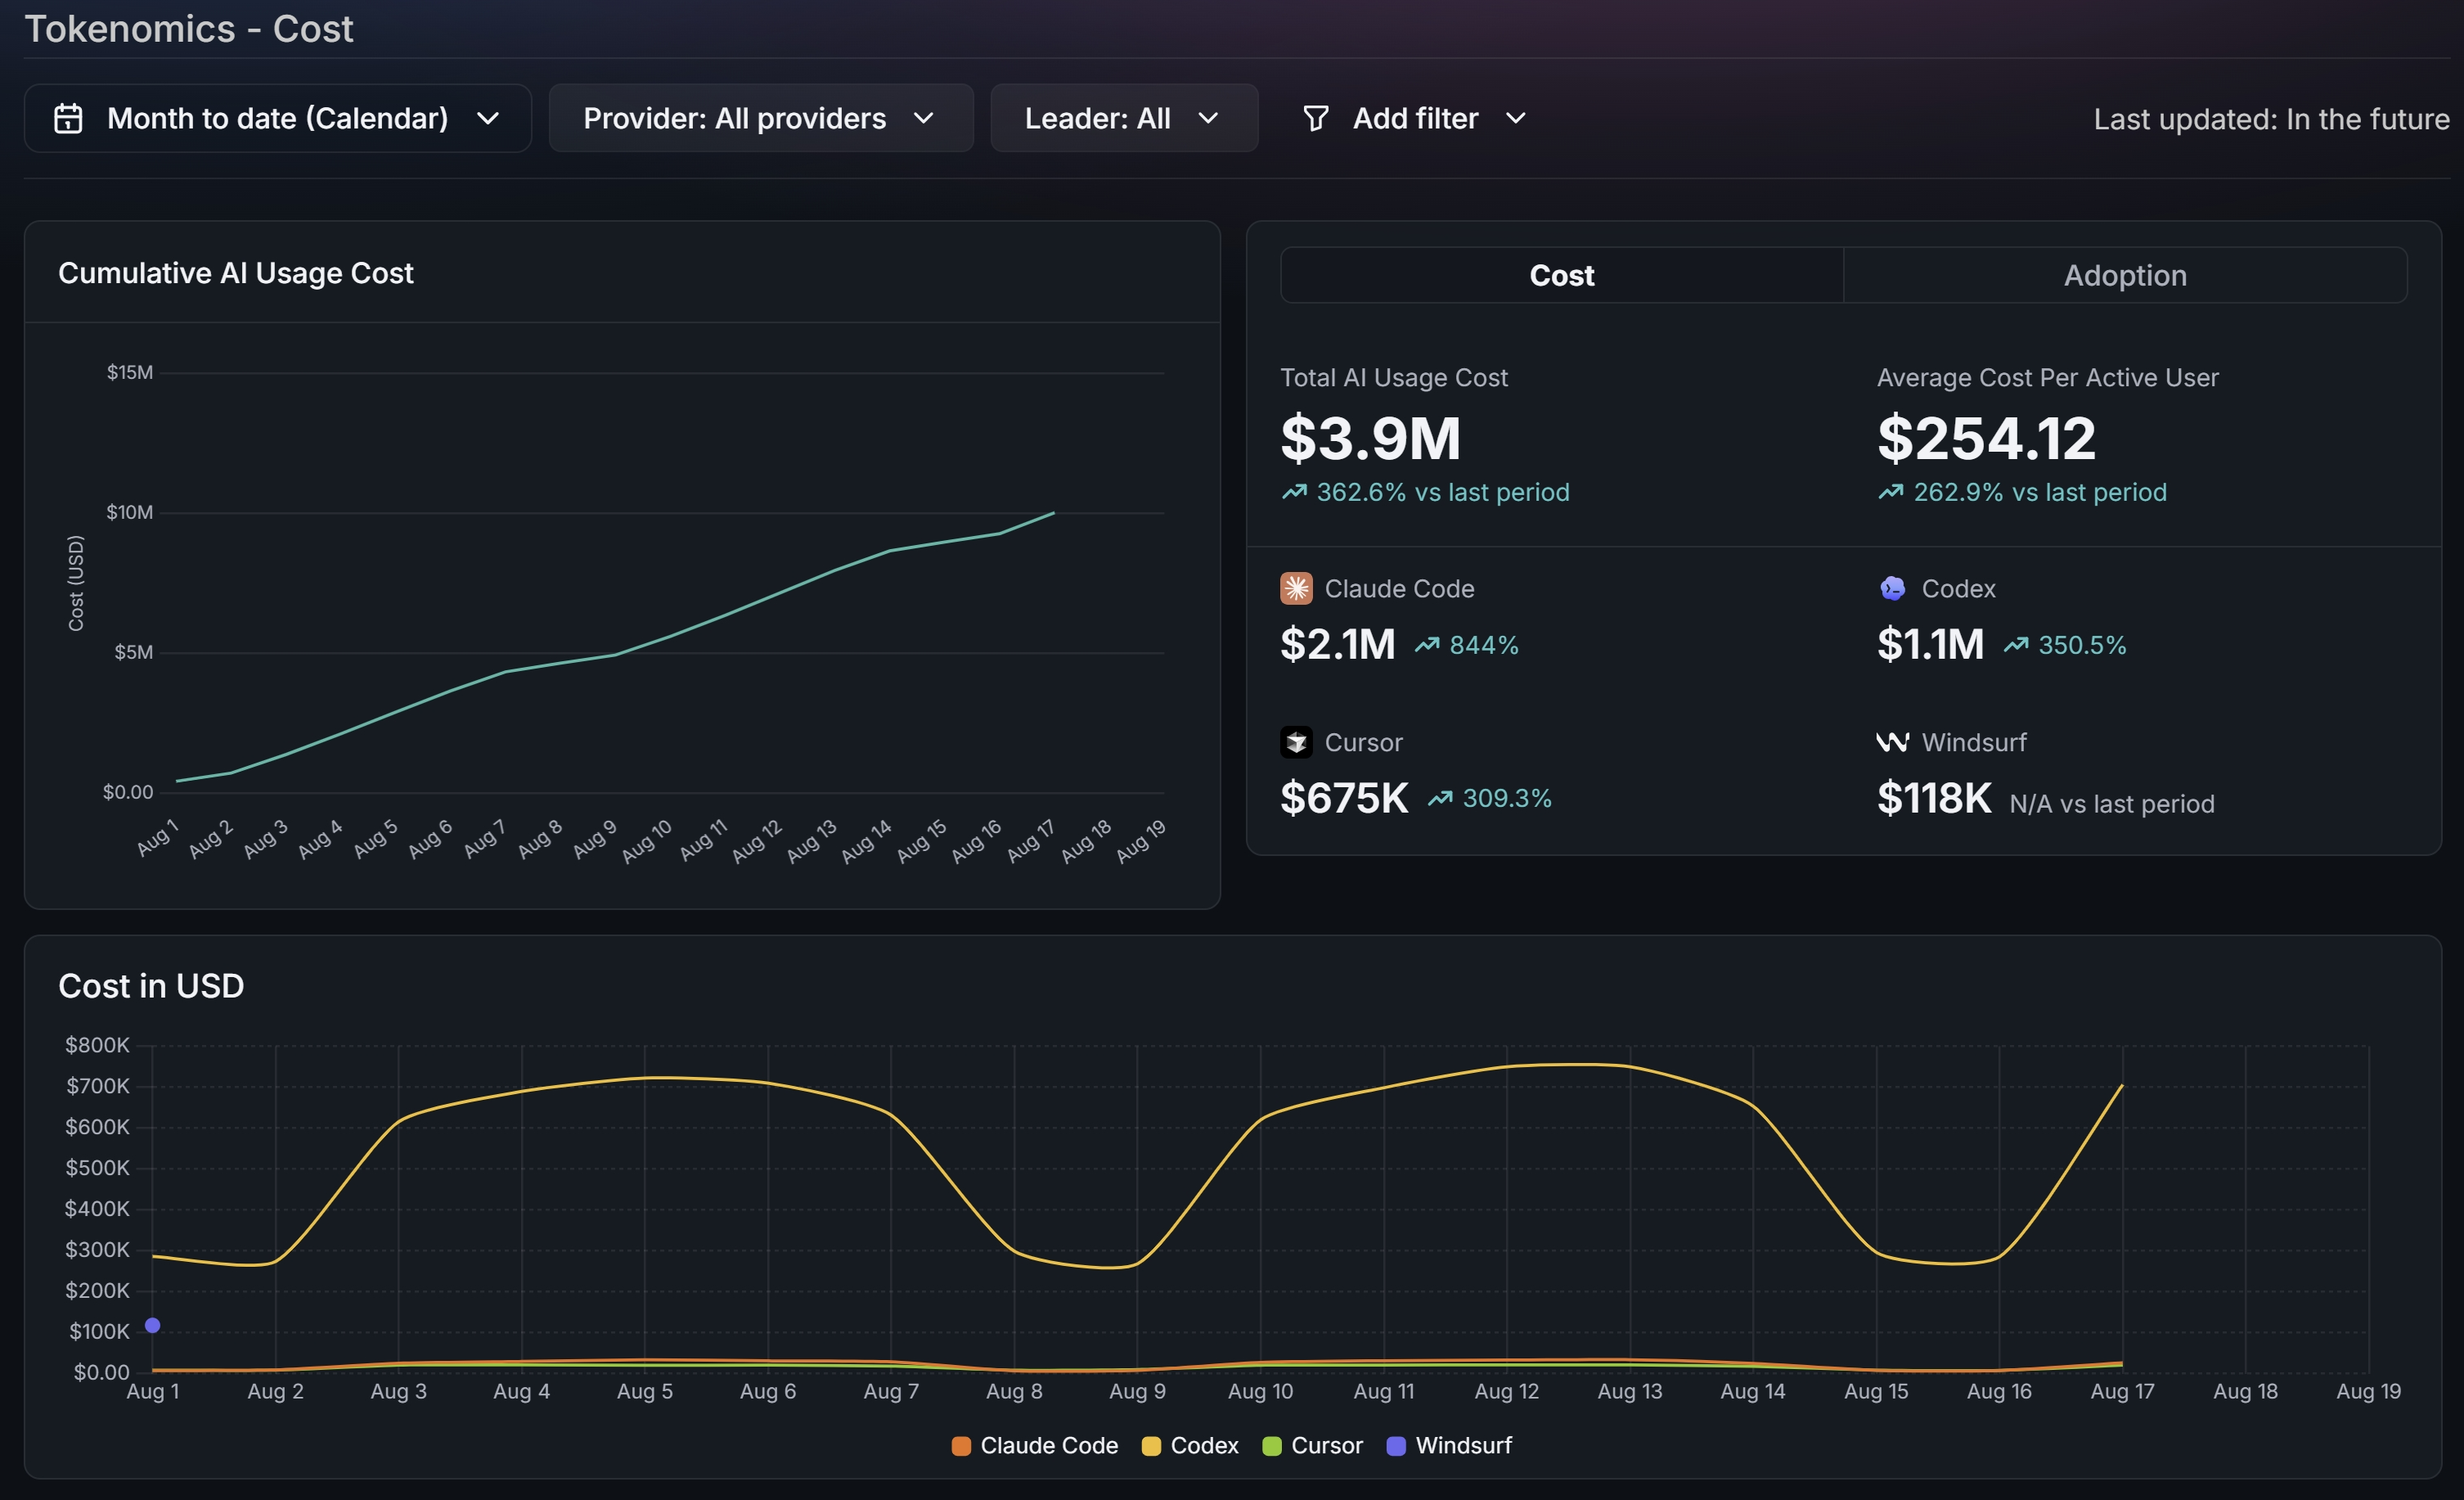This screenshot has height=1500, width=2464.
Task: Click Aug 19 label on Cost in USD axis
Action: 2368,1391
